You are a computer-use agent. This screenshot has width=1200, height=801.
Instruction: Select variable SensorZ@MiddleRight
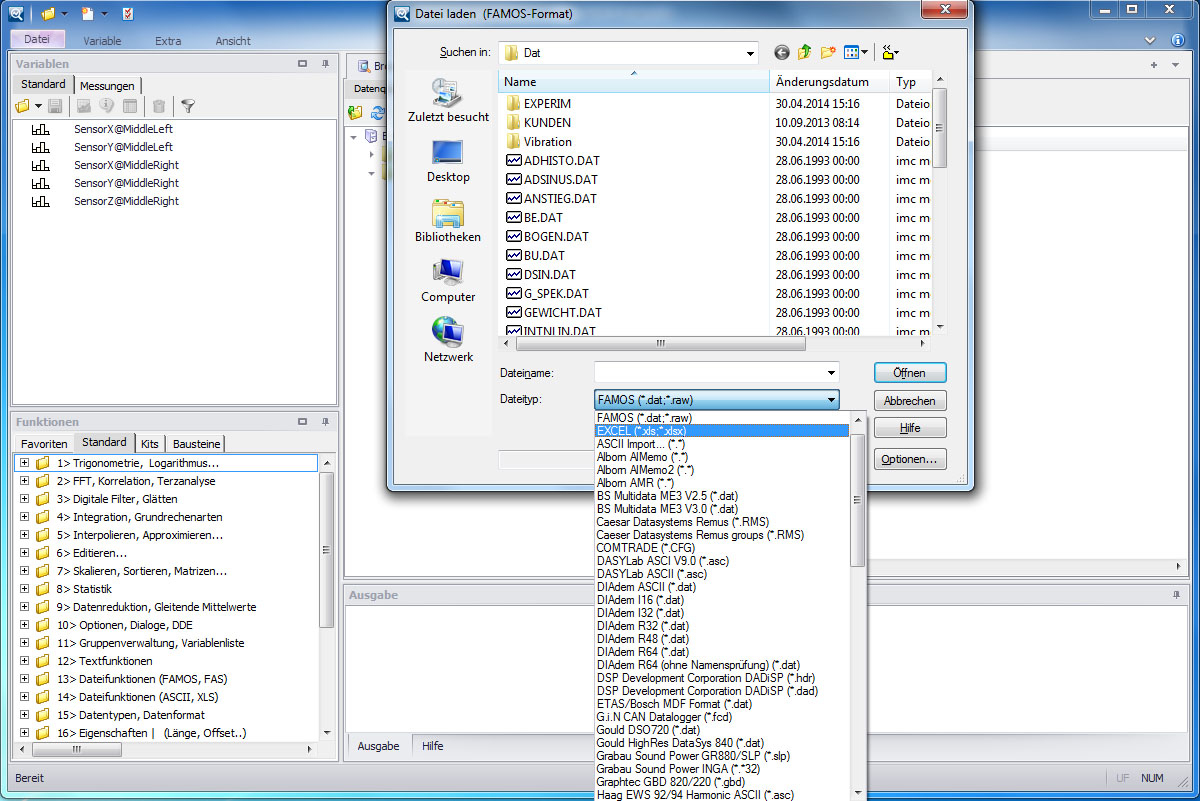click(126, 201)
